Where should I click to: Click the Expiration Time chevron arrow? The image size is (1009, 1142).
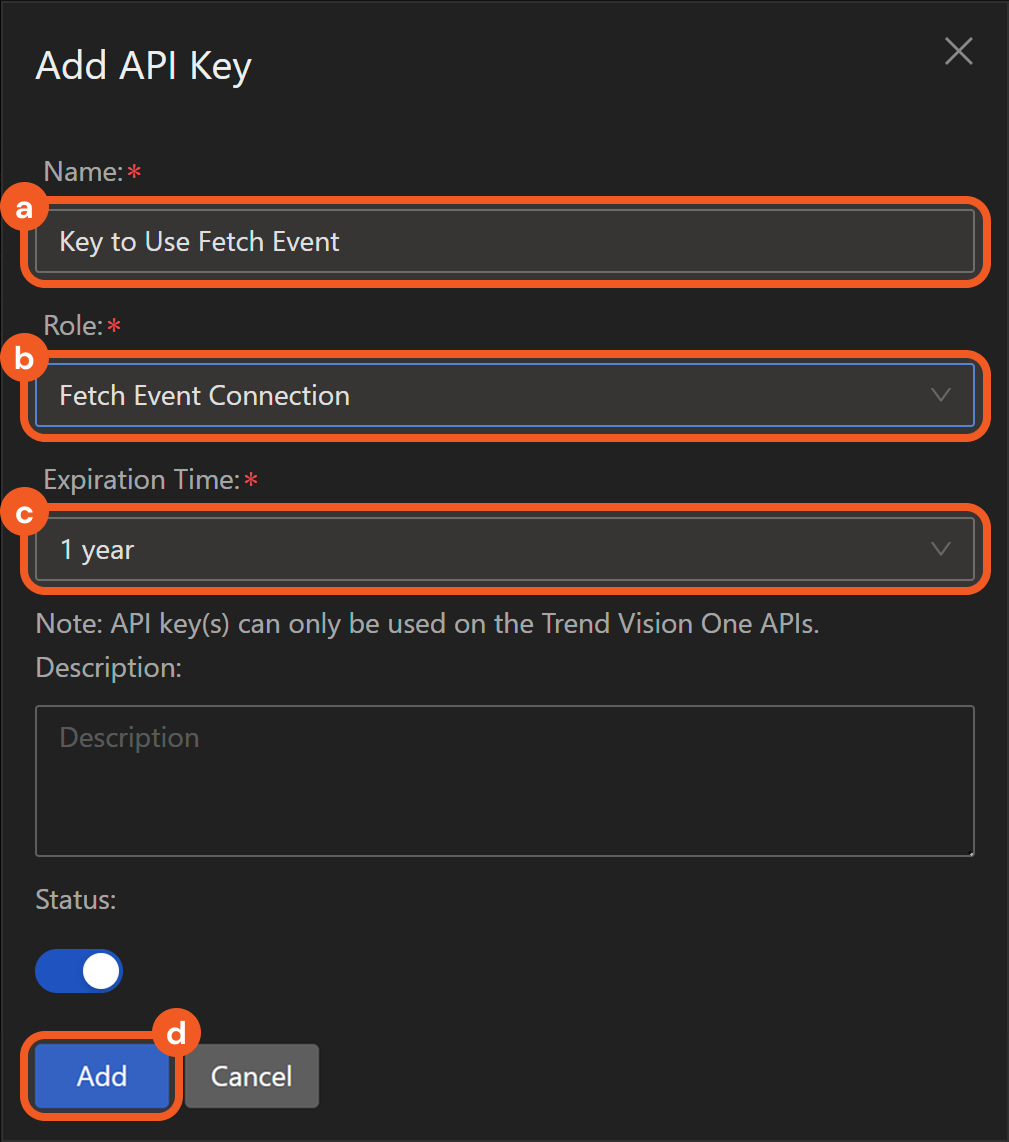[x=940, y=549]
